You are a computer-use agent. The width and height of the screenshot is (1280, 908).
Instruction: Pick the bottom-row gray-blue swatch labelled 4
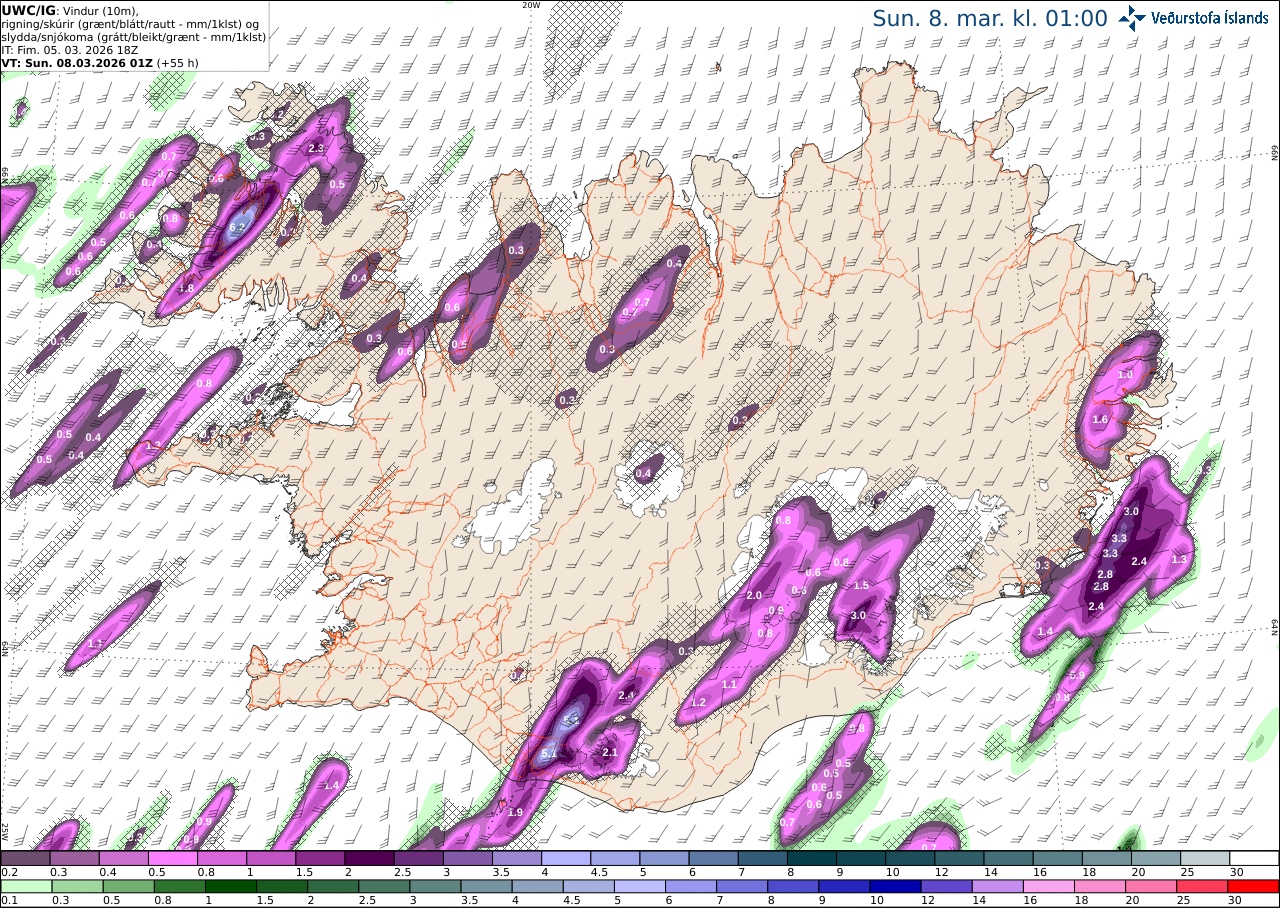point(537,886)
